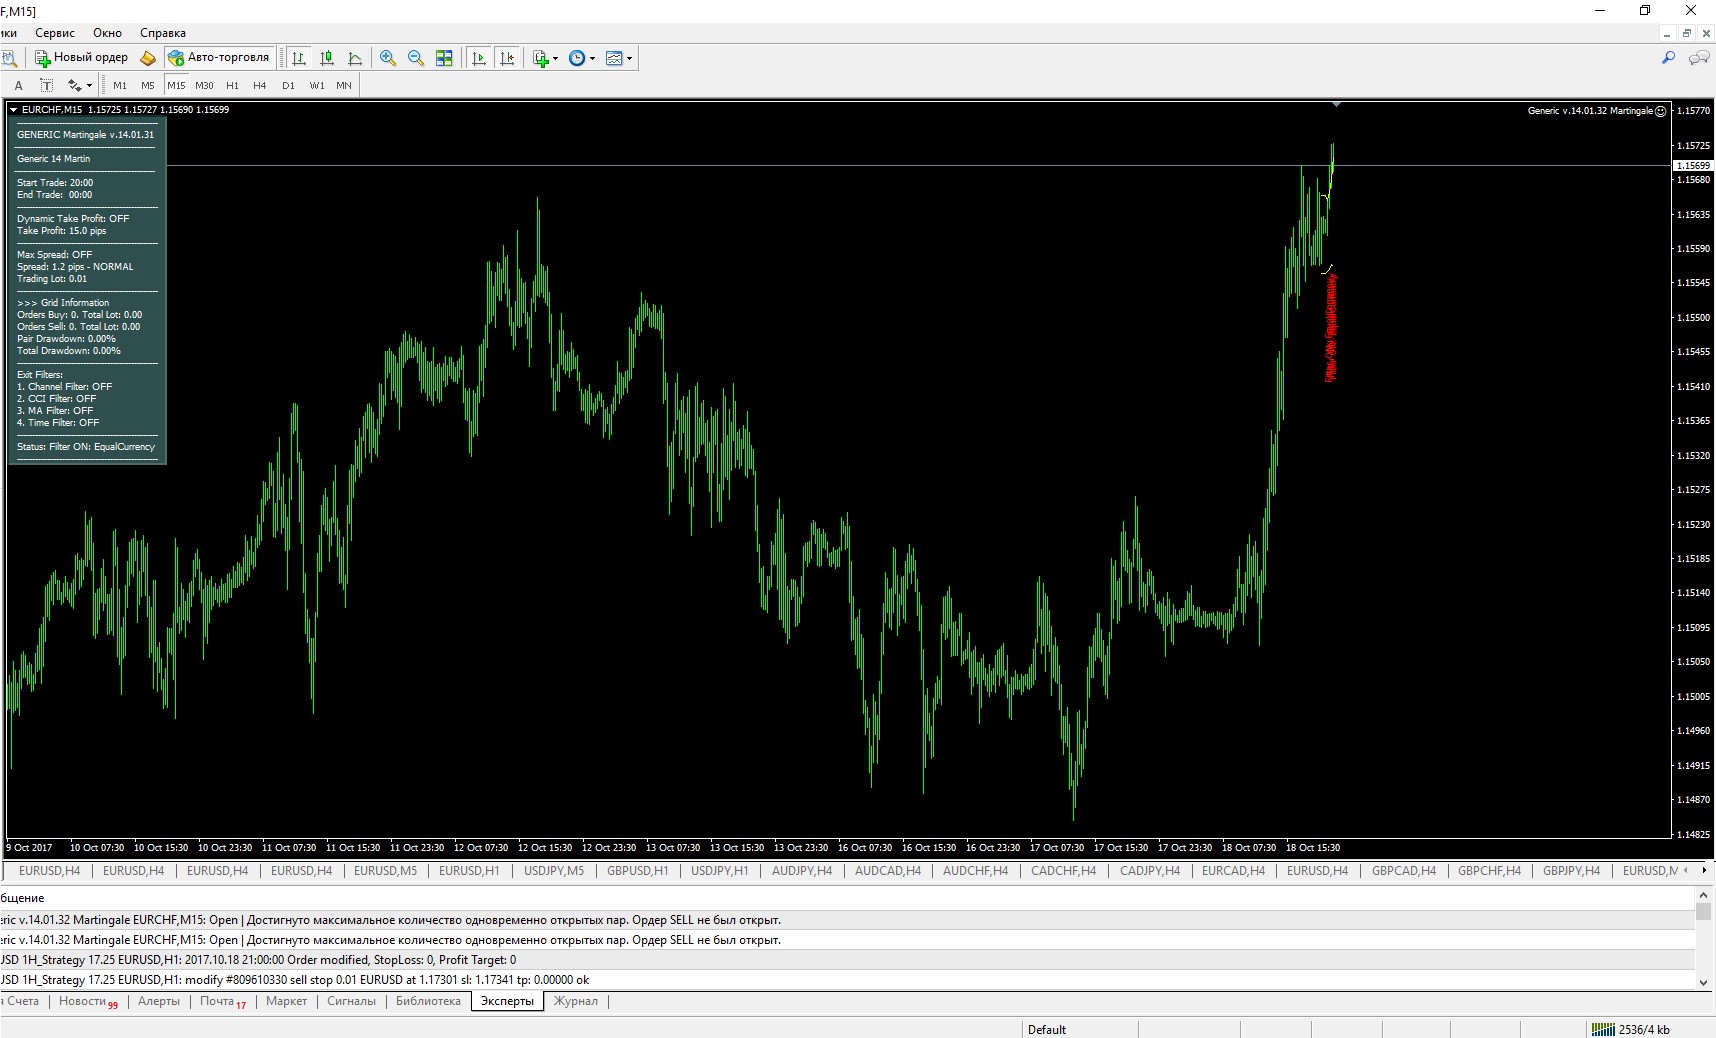Click terminal log scrollbar down arrow
Screen dimensions: 1716x1038
point(1704,982)
